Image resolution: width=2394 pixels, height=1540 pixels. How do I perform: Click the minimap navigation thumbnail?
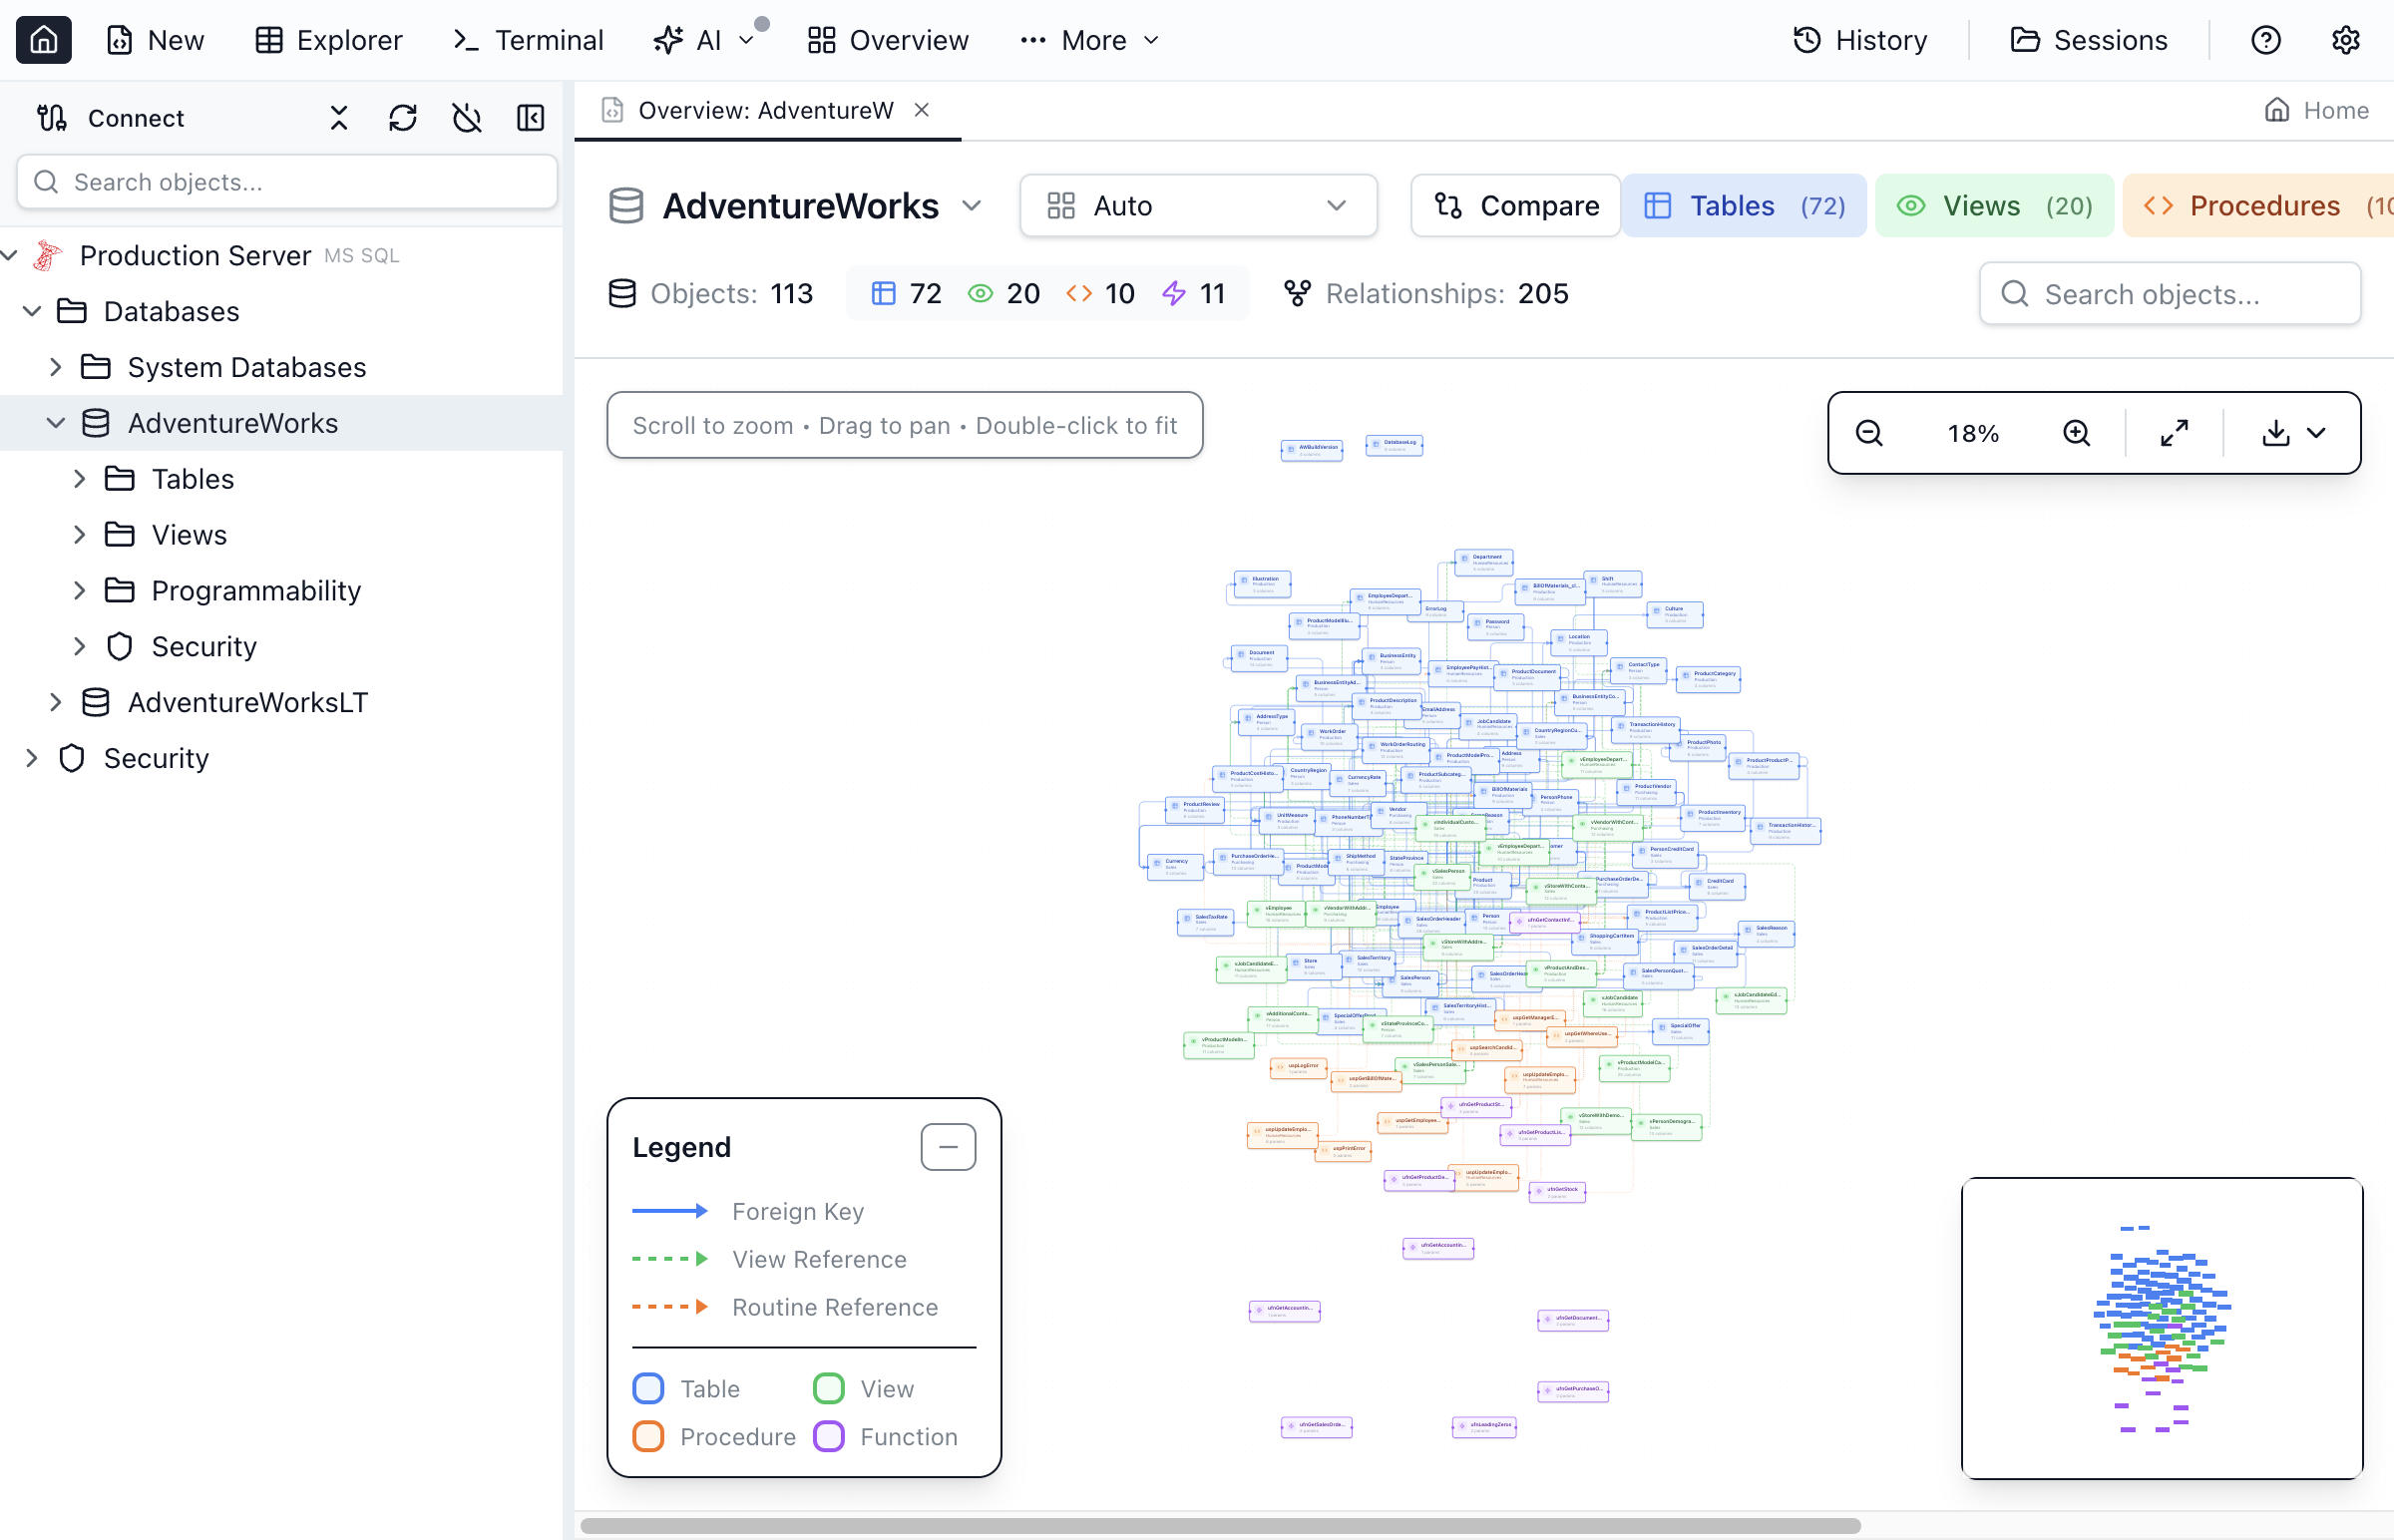tap(2161, 1330)
